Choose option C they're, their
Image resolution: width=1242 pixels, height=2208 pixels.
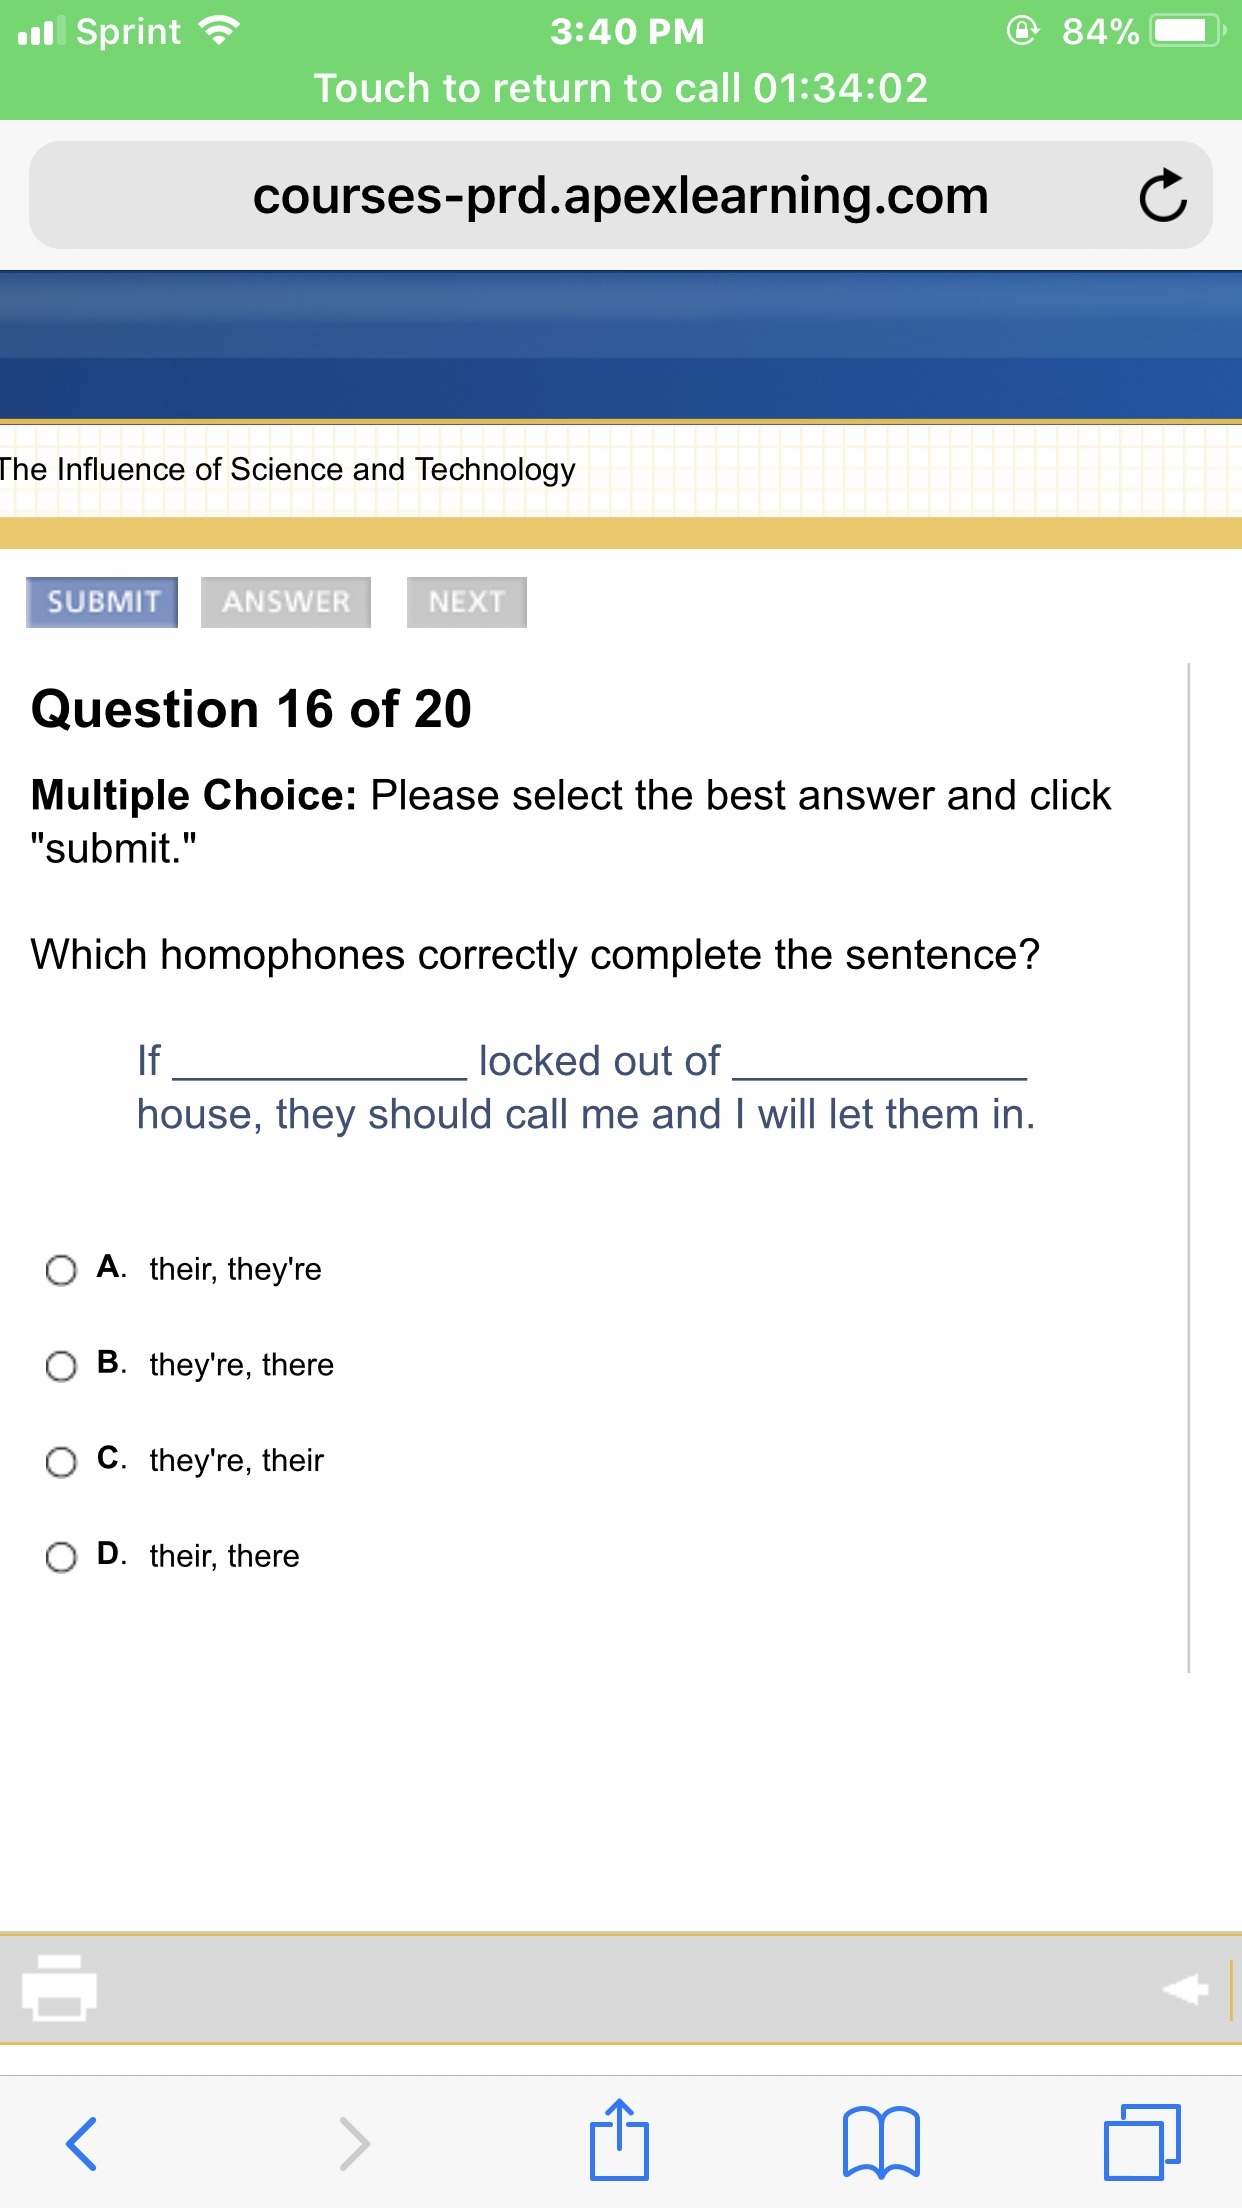[x=61, y=1462]
